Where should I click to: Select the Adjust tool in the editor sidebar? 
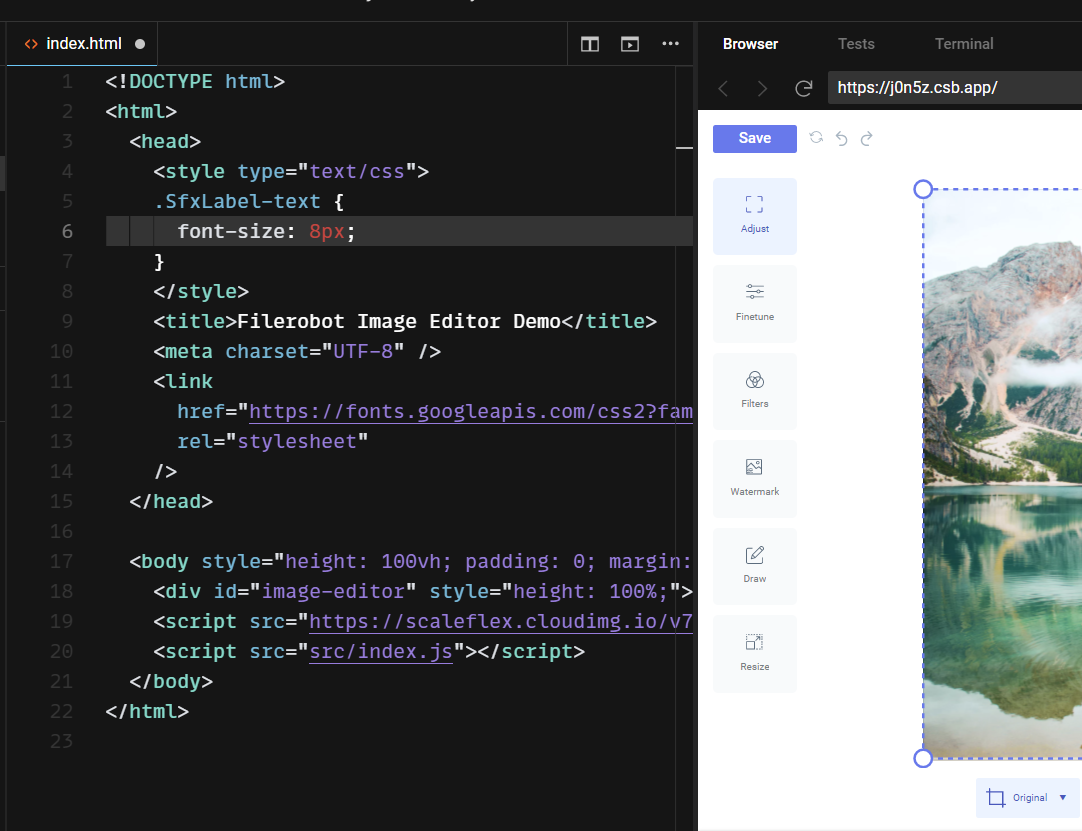click(x=754, y=215)
